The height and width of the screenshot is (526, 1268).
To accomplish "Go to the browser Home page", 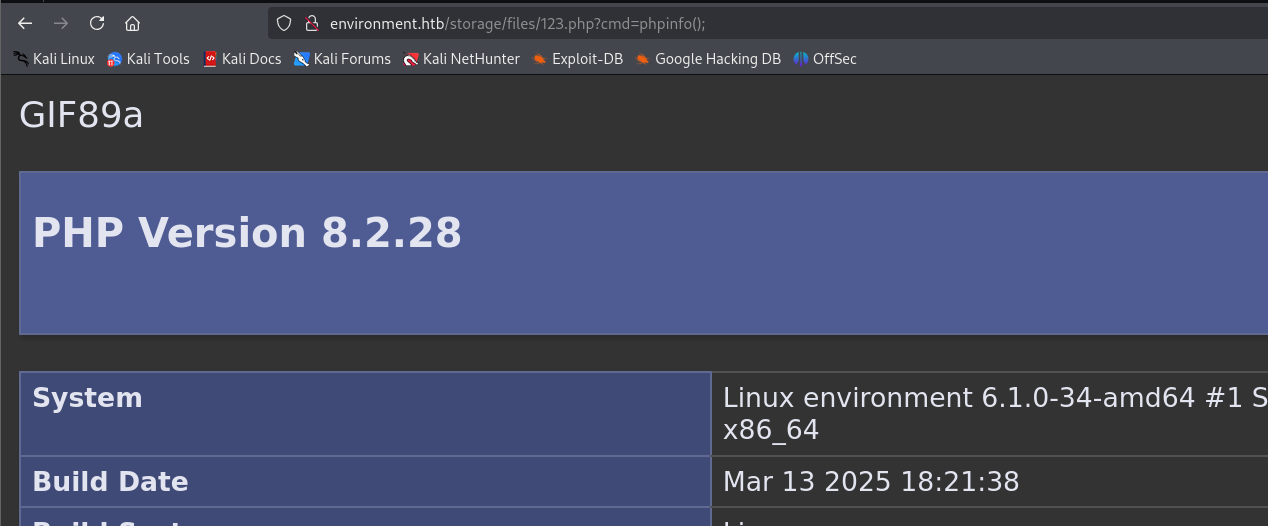I will [x=132, y=23].
